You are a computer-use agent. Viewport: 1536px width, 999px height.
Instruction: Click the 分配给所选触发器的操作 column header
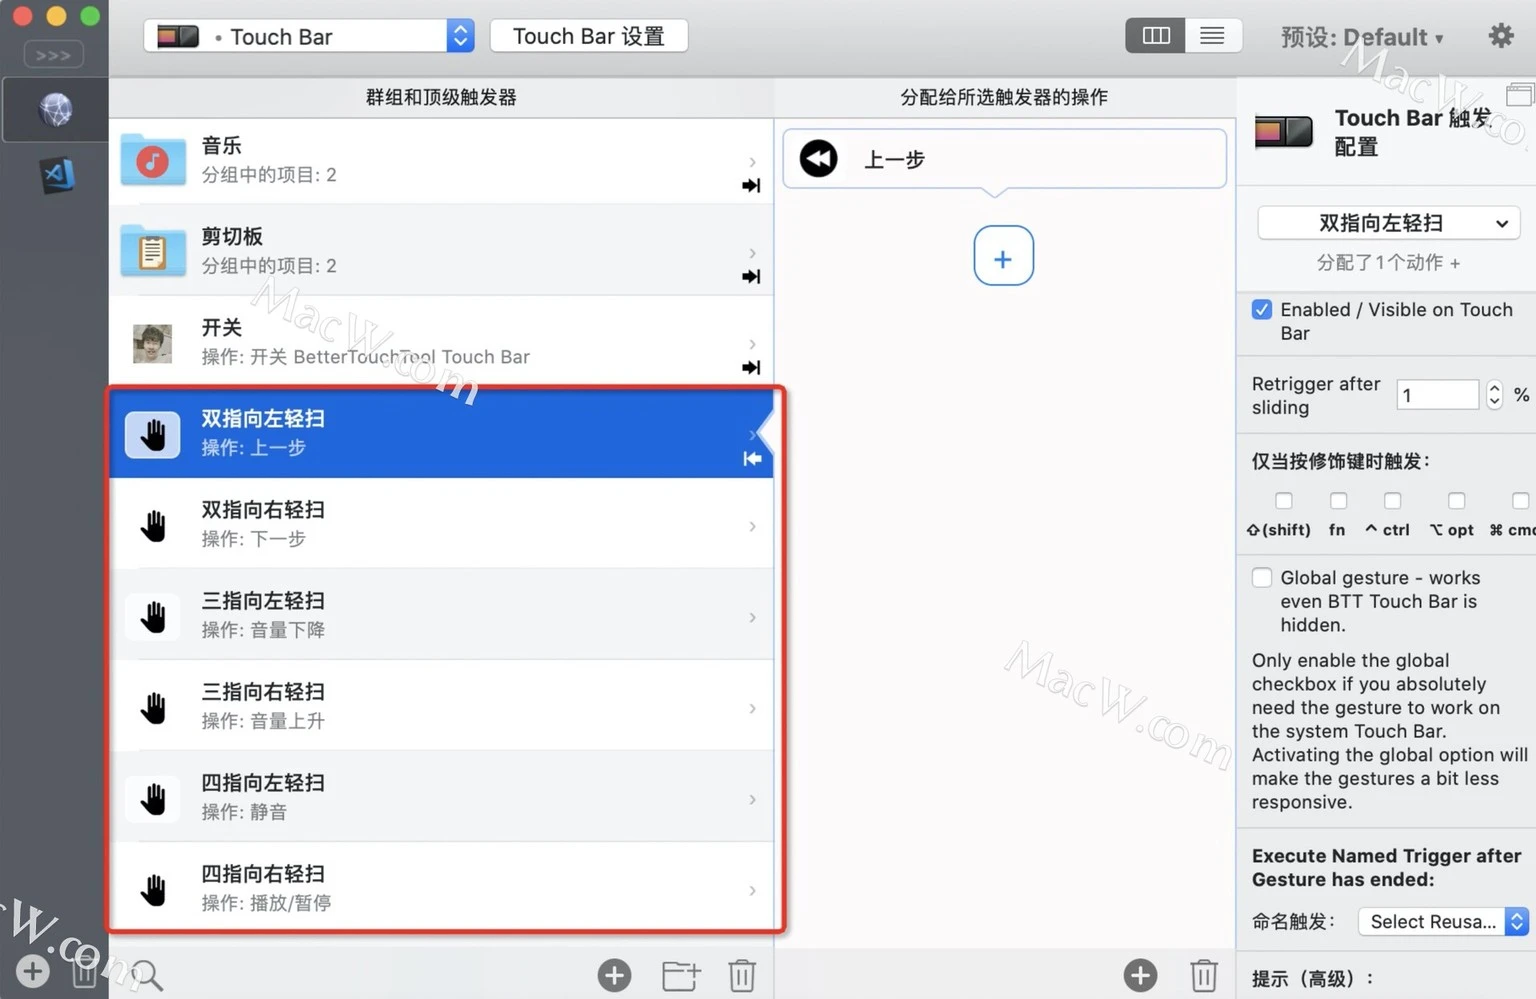(x=1004, y=97)
